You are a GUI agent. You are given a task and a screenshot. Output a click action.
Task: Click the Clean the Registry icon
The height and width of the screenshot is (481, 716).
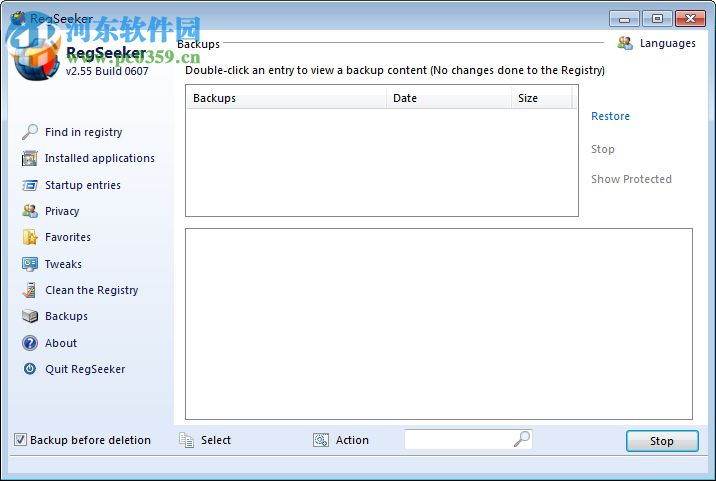(x=30, y=290)
